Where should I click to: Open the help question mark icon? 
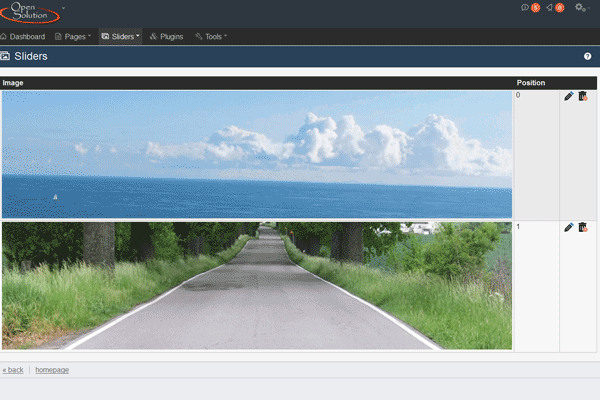(x=588, y=57)
